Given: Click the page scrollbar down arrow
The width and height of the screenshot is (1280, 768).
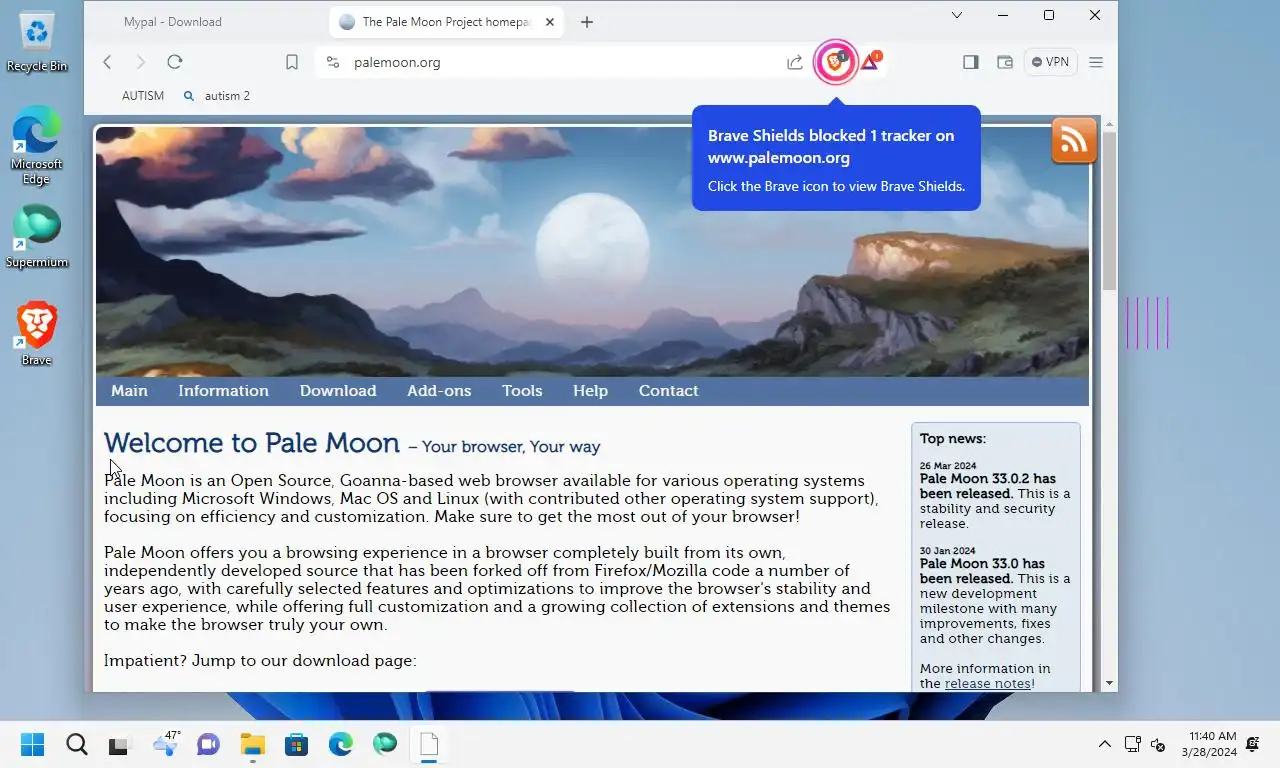Looking at the screenshot, I should [x=1109, y=683].
